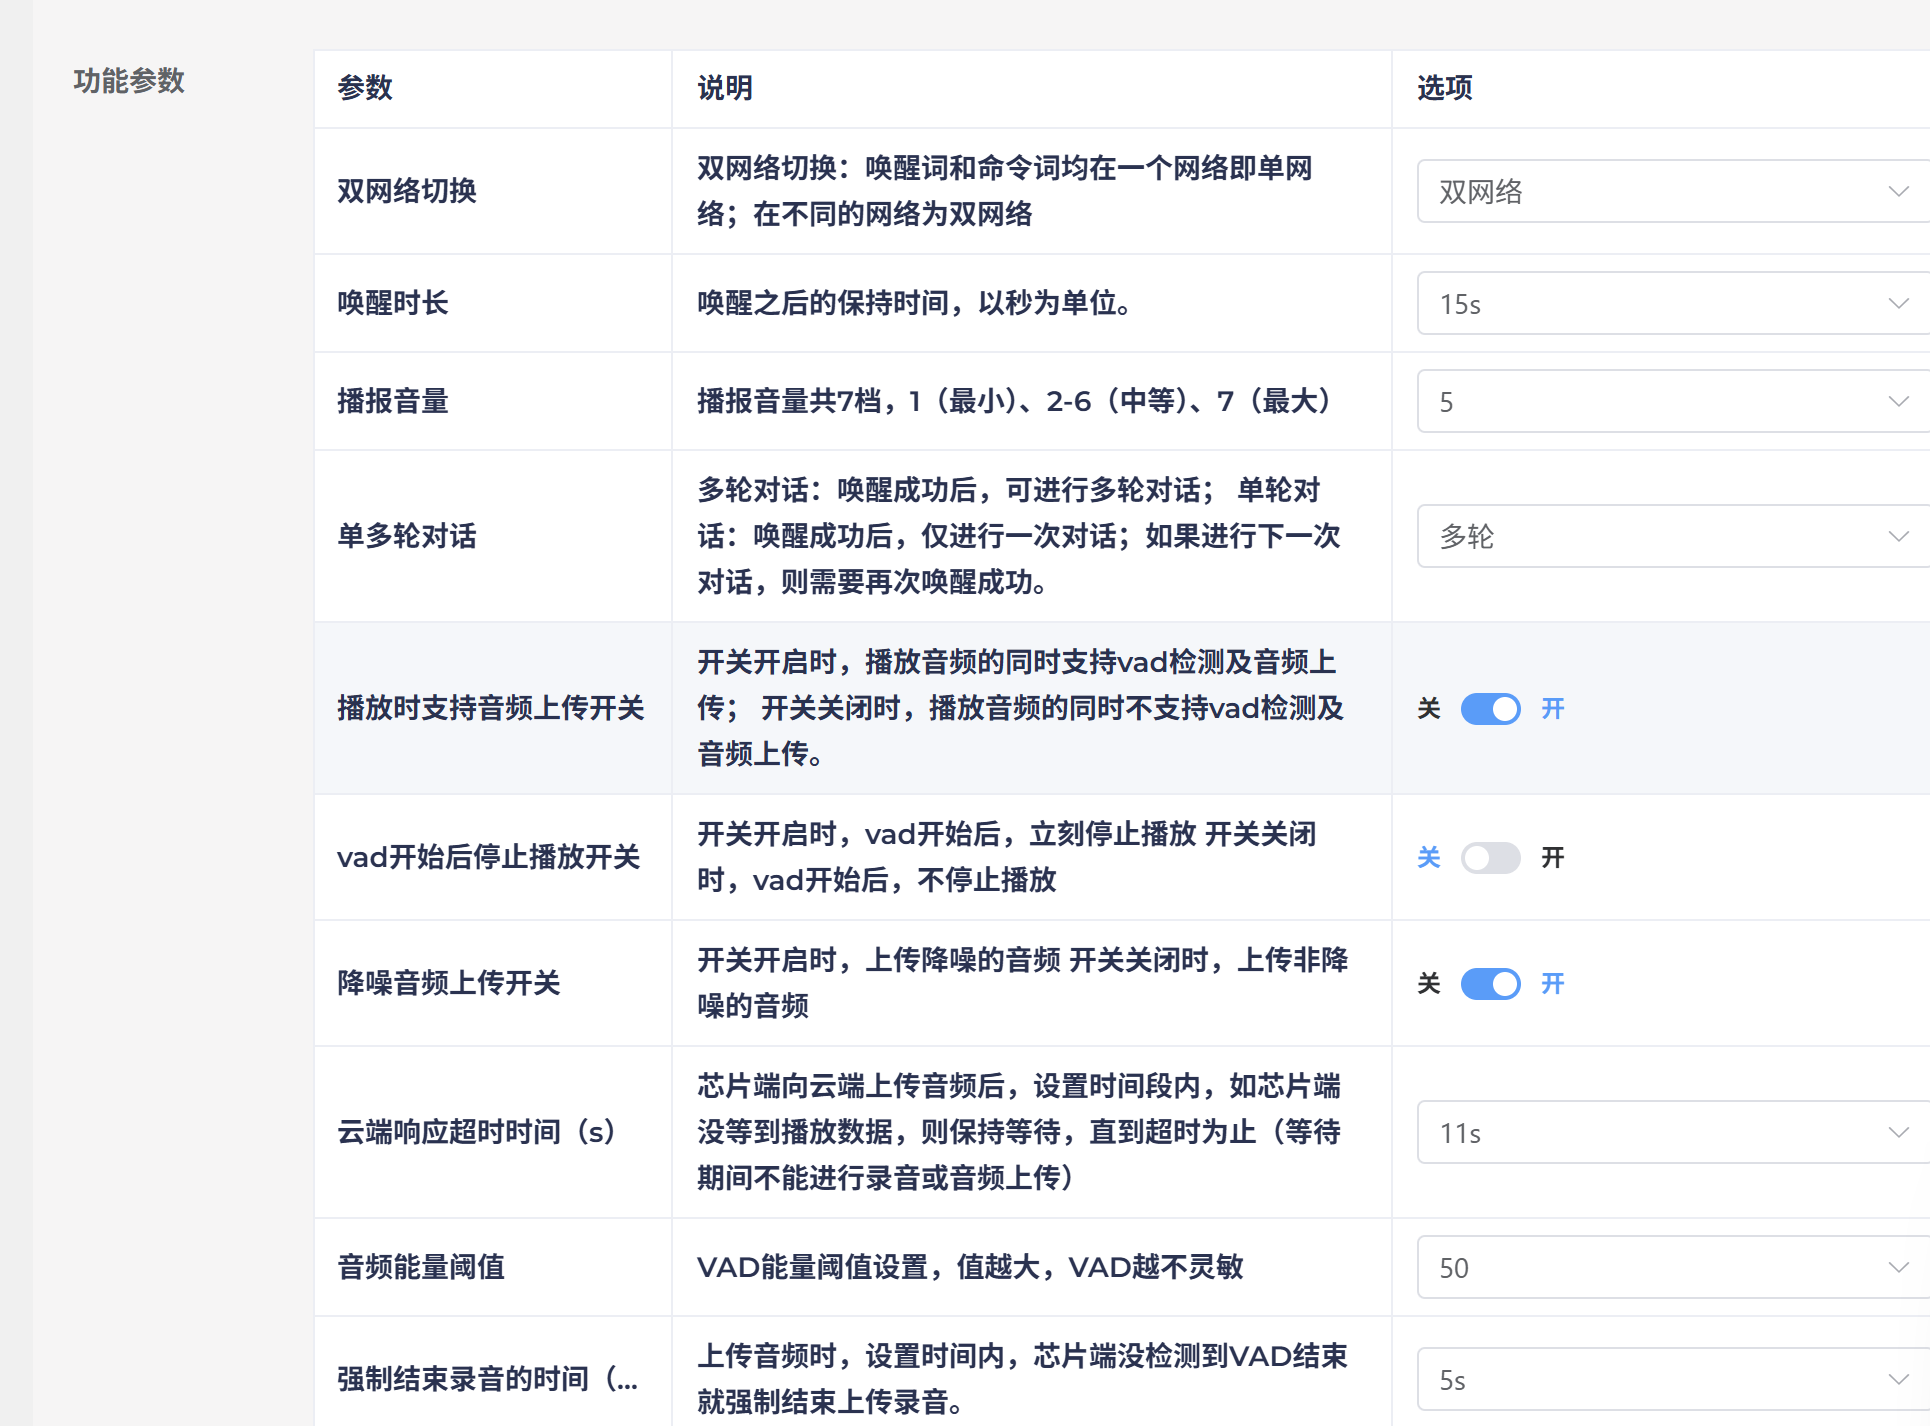This screenshot has height=1426, width=1930.
Task: Click the chevron arrow in 15s selector
Action: pyautogui.click(x=1898, y=303)
